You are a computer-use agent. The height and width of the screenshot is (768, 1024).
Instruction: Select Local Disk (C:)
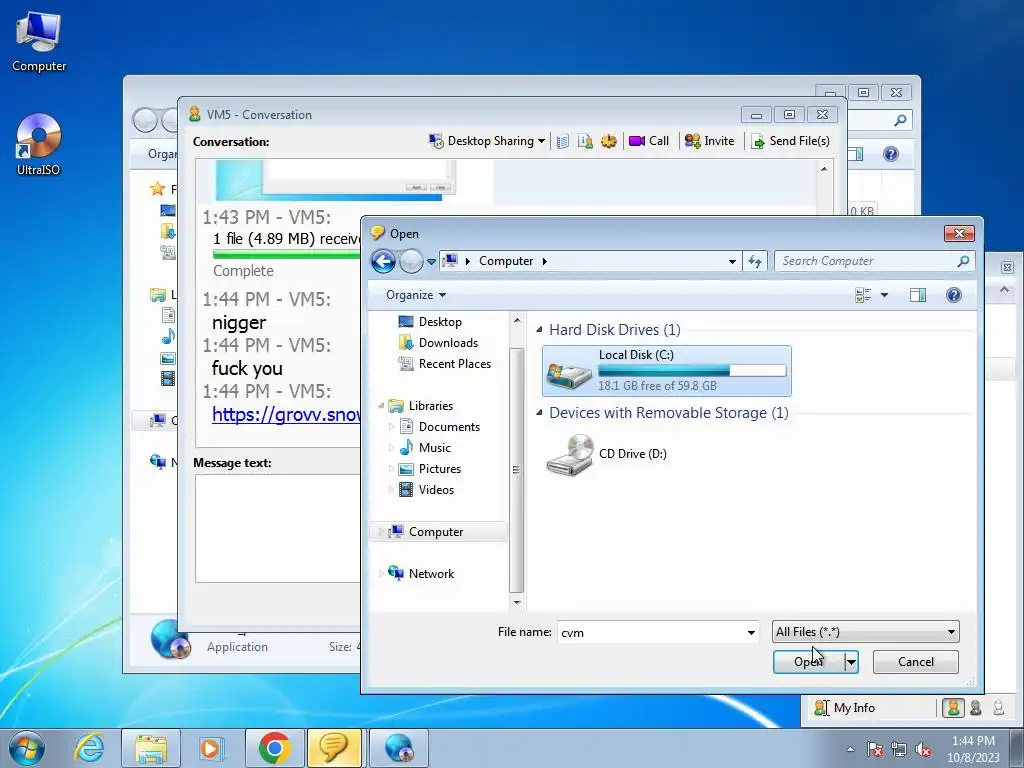pyautogui.click(x=666, y=371)
